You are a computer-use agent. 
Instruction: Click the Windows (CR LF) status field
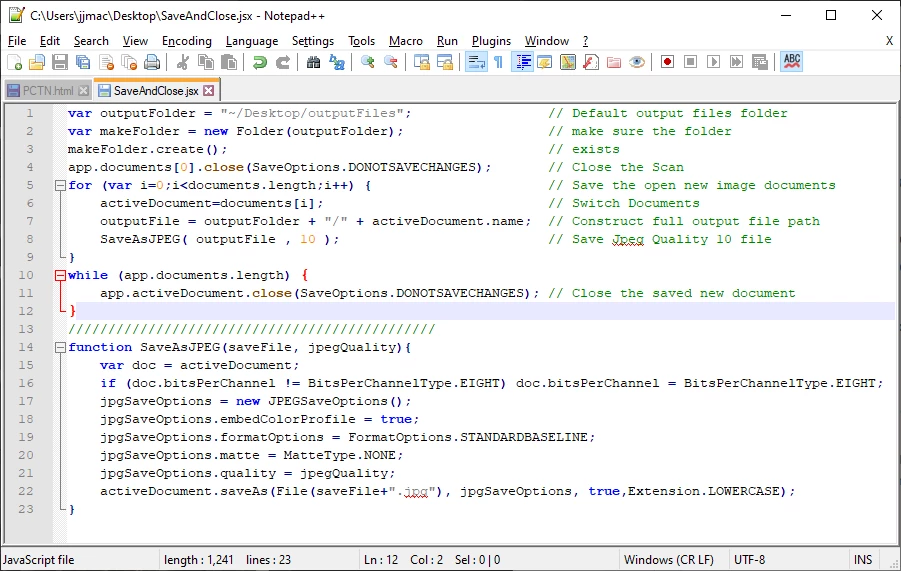pos(669,560)
